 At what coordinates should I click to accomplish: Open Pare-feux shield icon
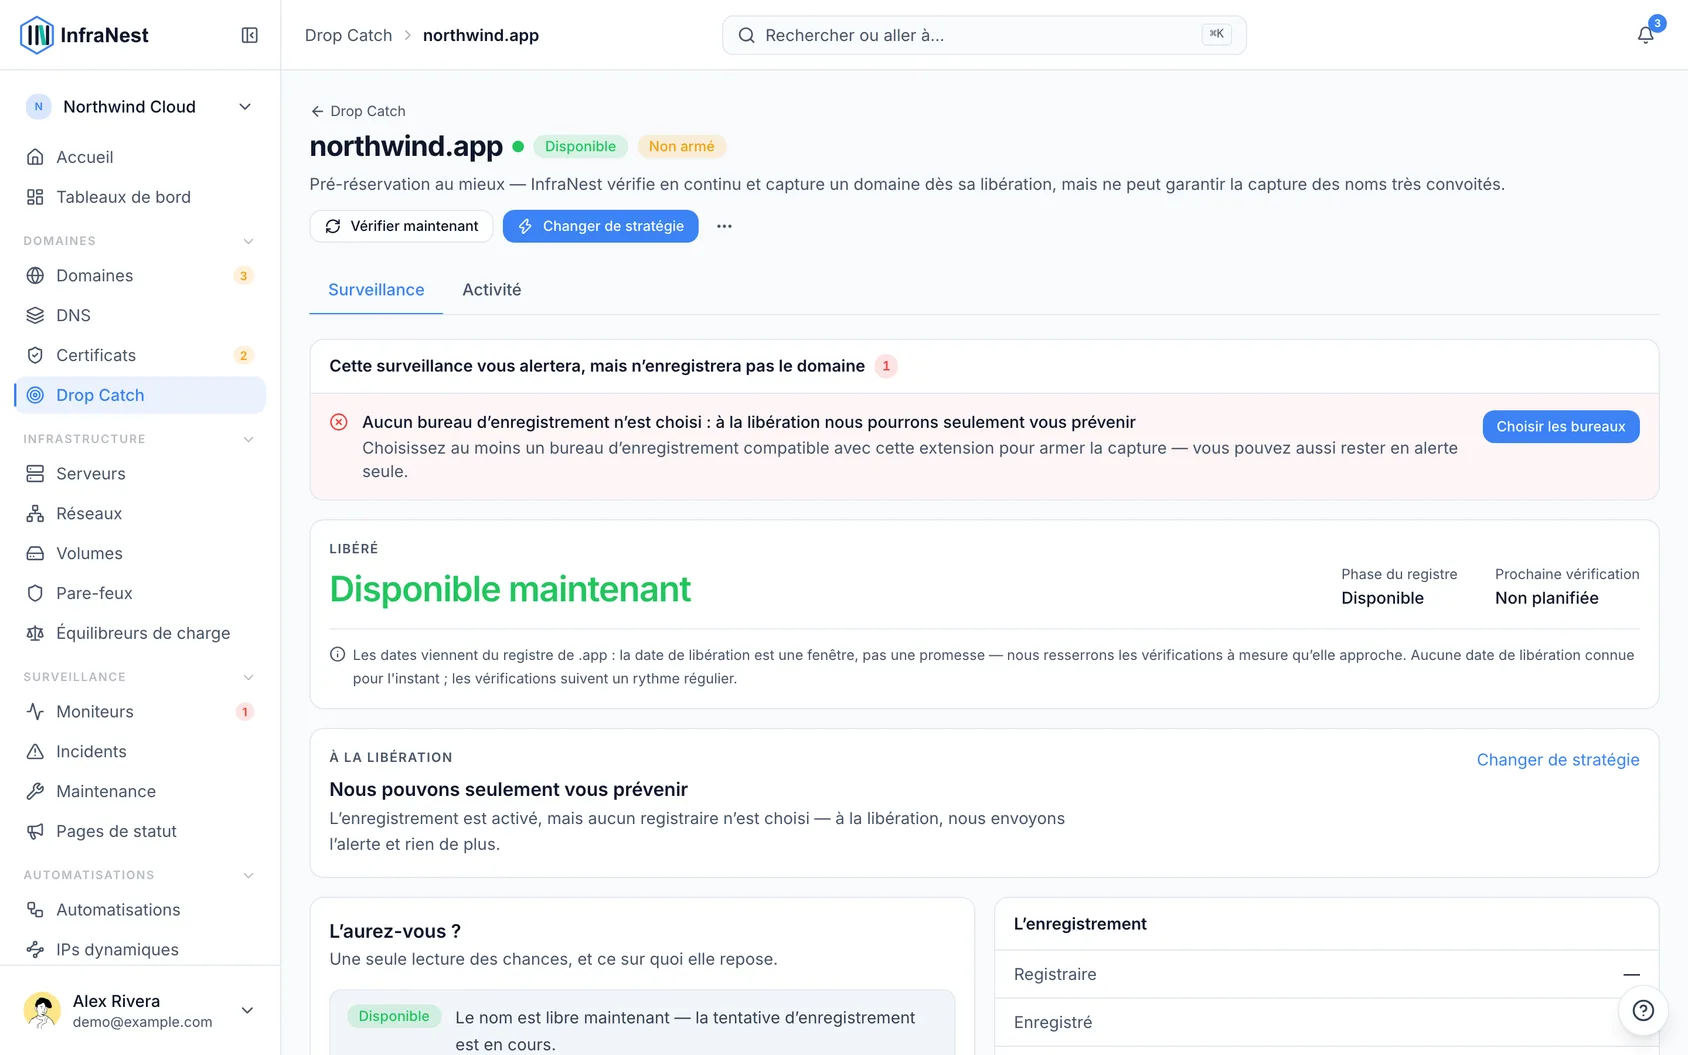35,593
